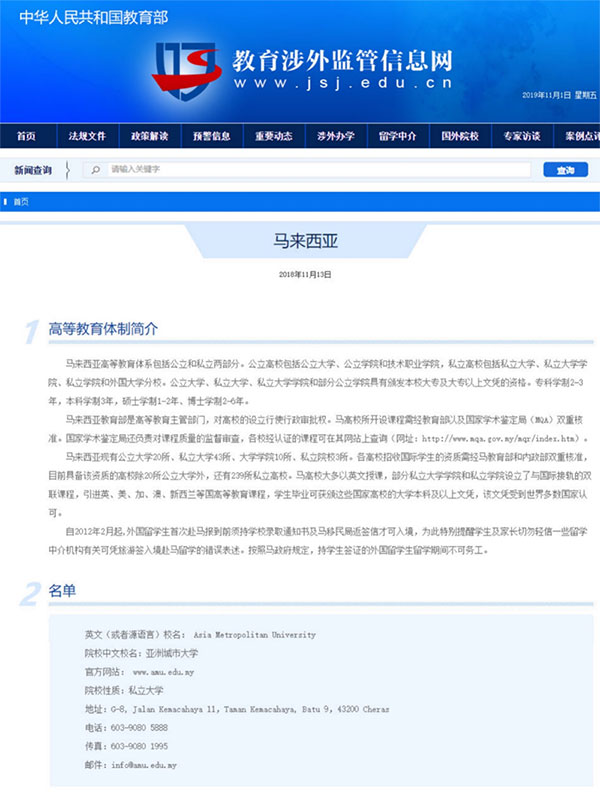Image resolution: width=600 pixels, height=796 pixels.
Task: Click the official website www.amu.edu.my
Action: [163, 672]
